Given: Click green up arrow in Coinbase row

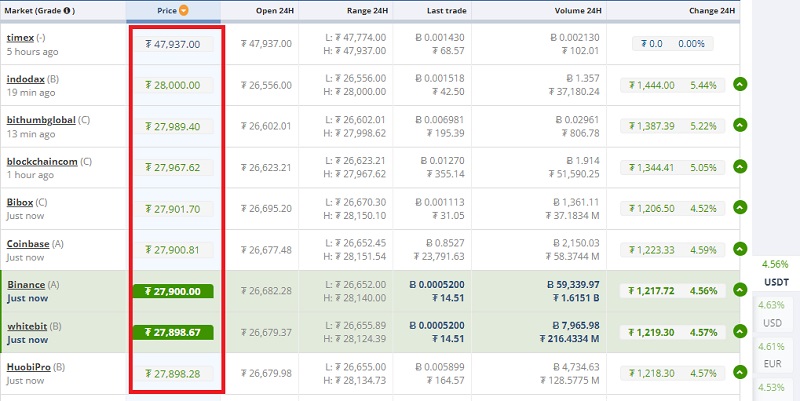Looking at the screenshot, I should (740, 249).
